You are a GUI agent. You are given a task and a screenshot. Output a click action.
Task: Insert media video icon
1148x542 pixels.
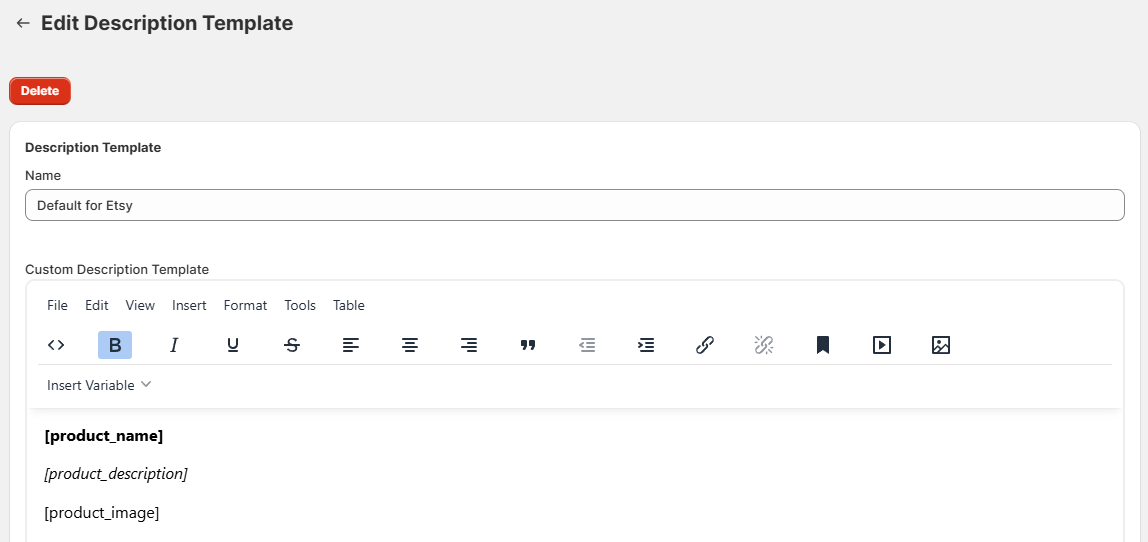(882, 345)
